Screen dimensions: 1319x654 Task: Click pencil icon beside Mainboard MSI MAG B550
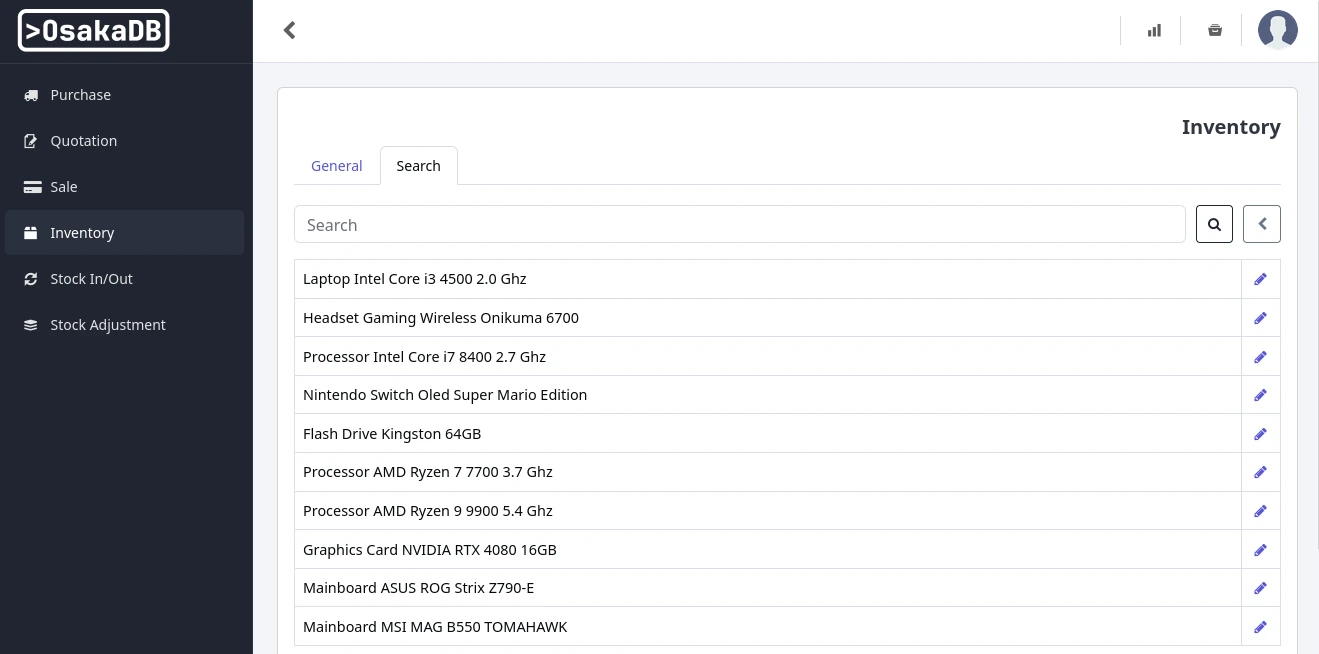point(1260,626)
